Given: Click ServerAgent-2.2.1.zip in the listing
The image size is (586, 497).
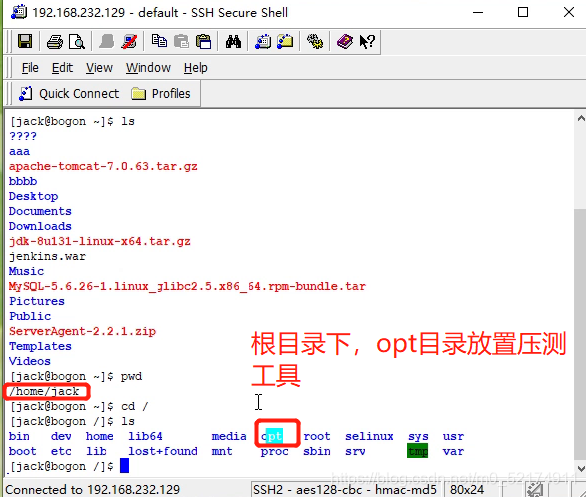Looking at the screenshot, I should pos(82,331).
